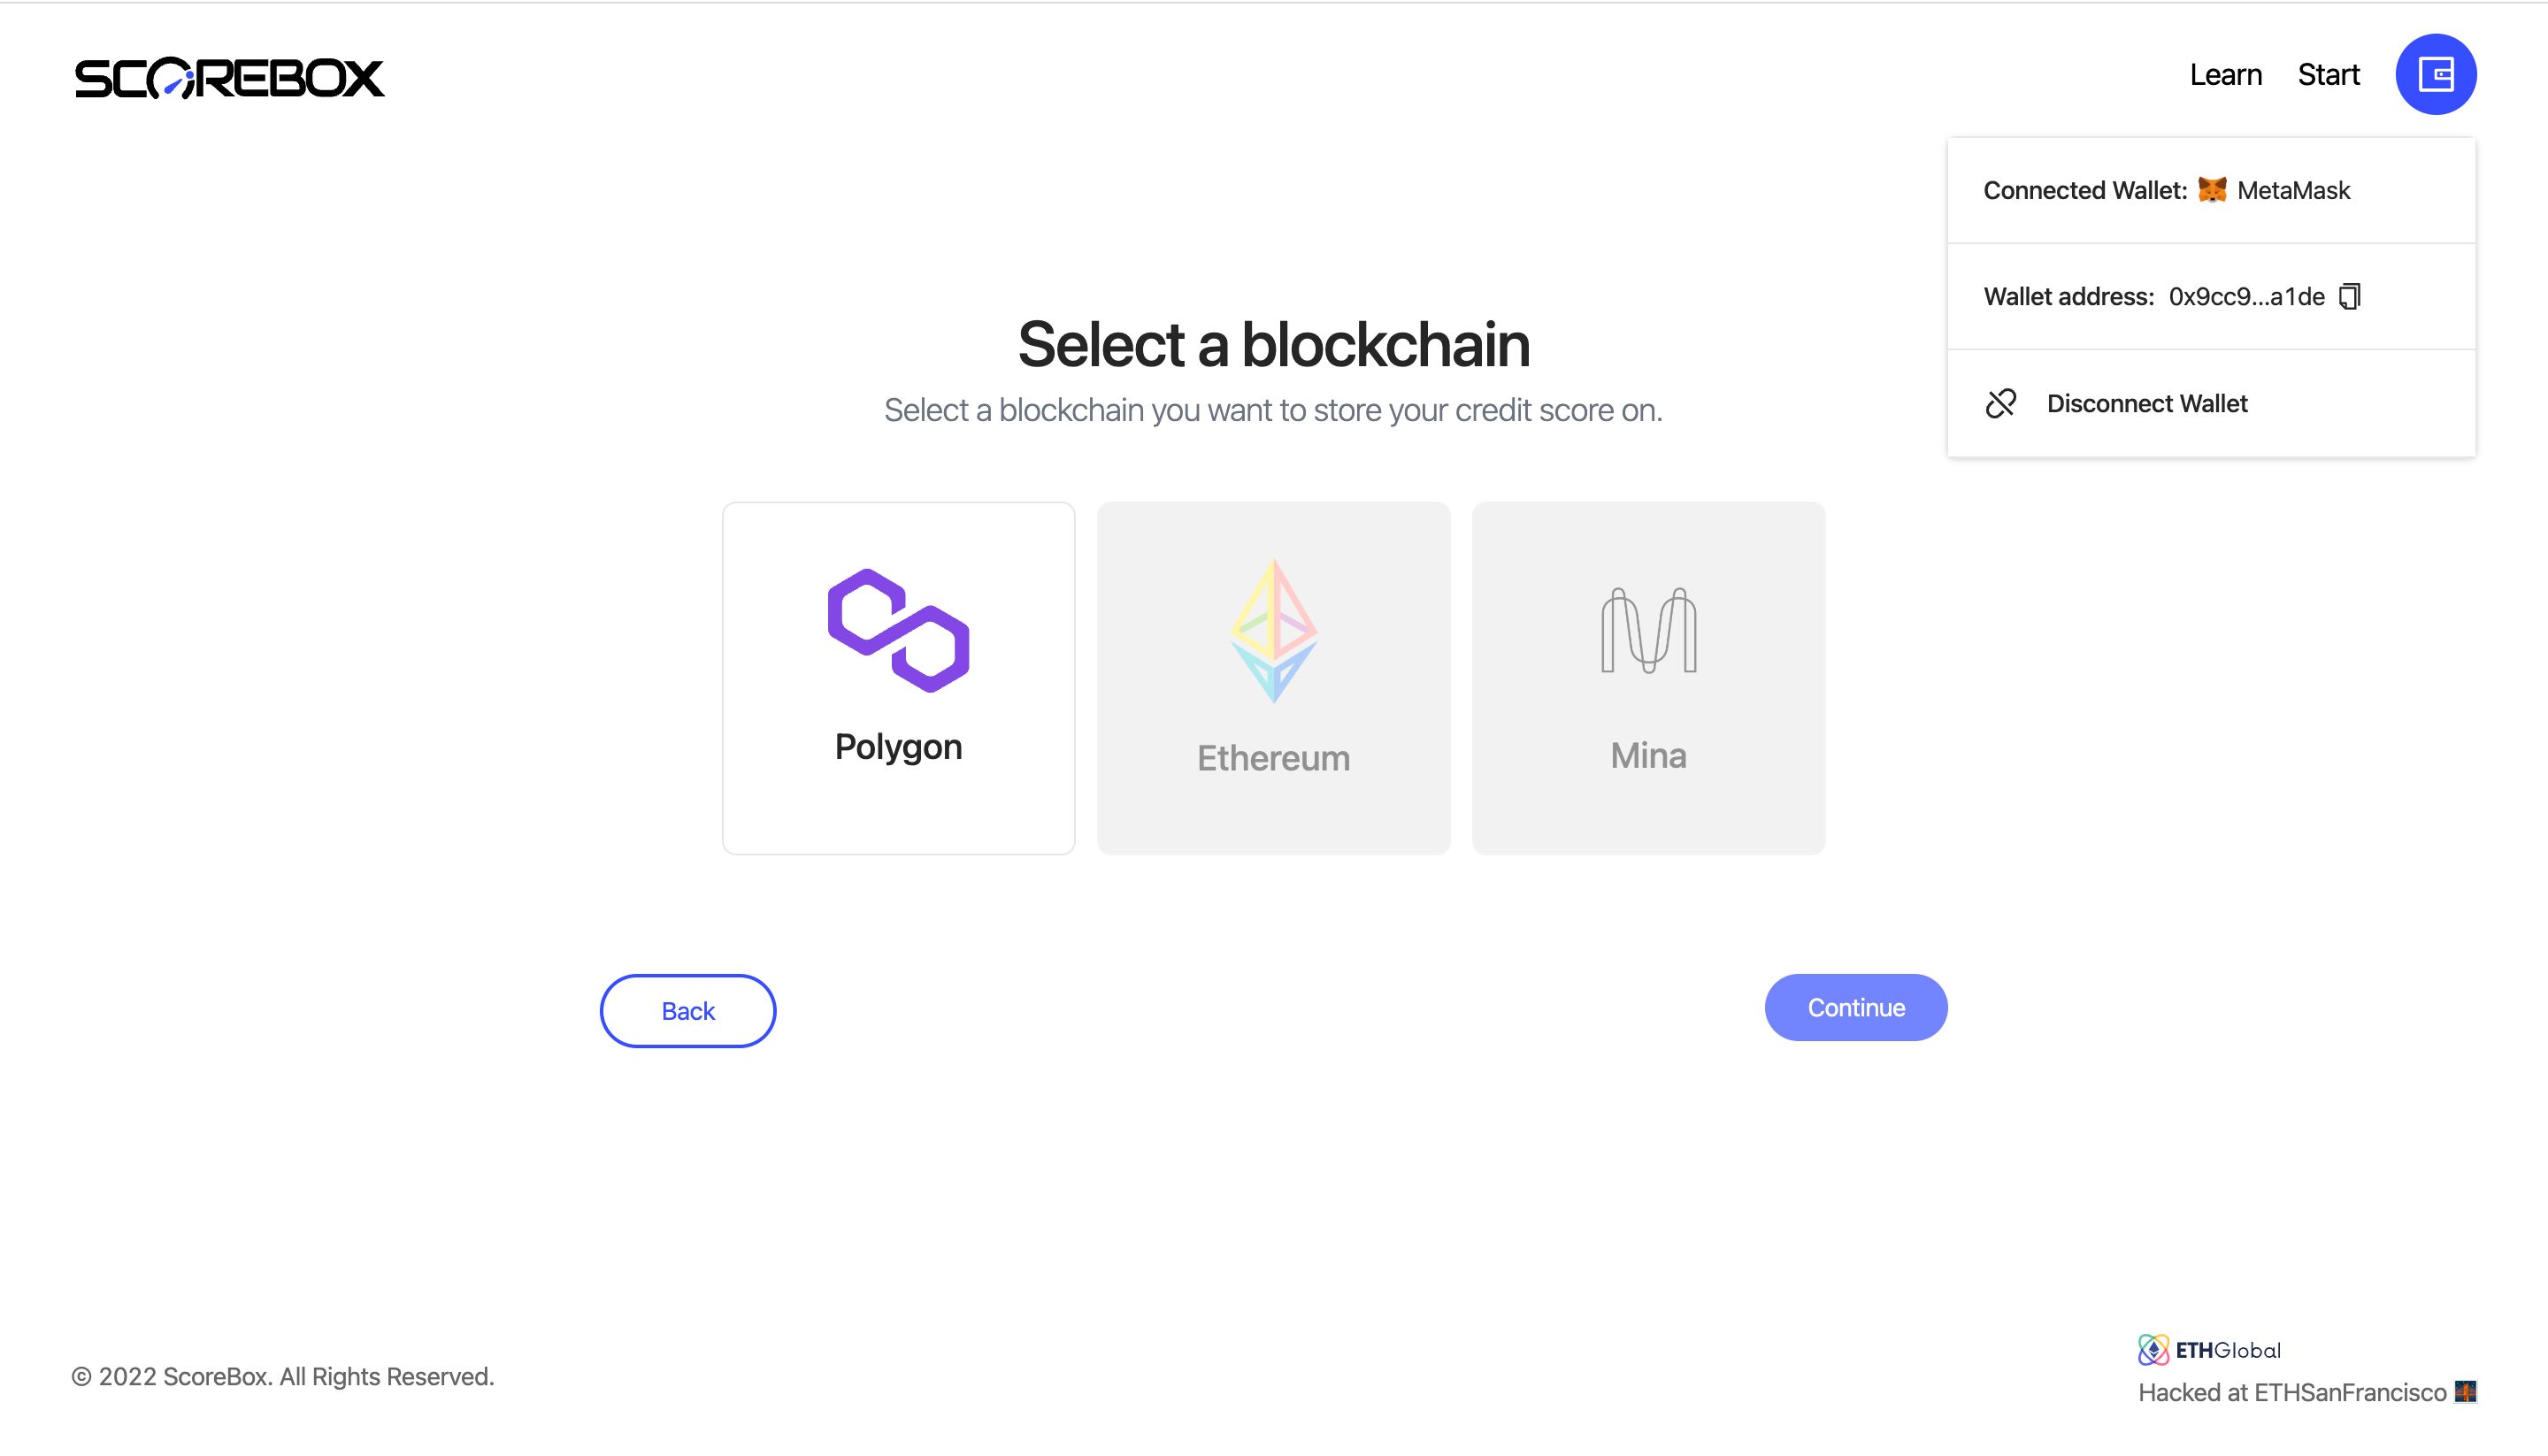Click the copy wallet address icon
The image size is (2548, 1456).
[2350, 295]
